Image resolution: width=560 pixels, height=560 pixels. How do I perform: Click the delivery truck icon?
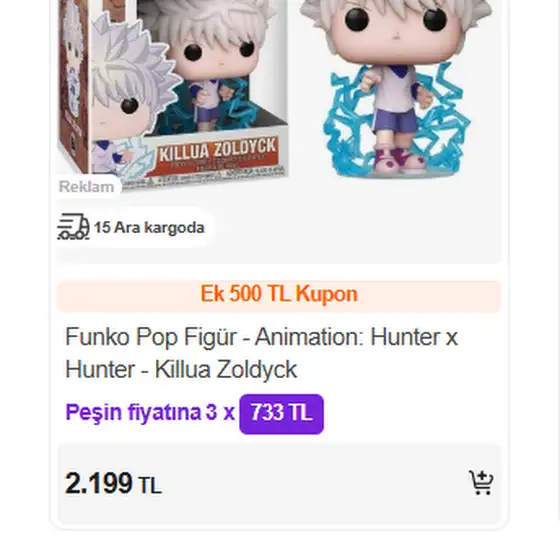73,227
